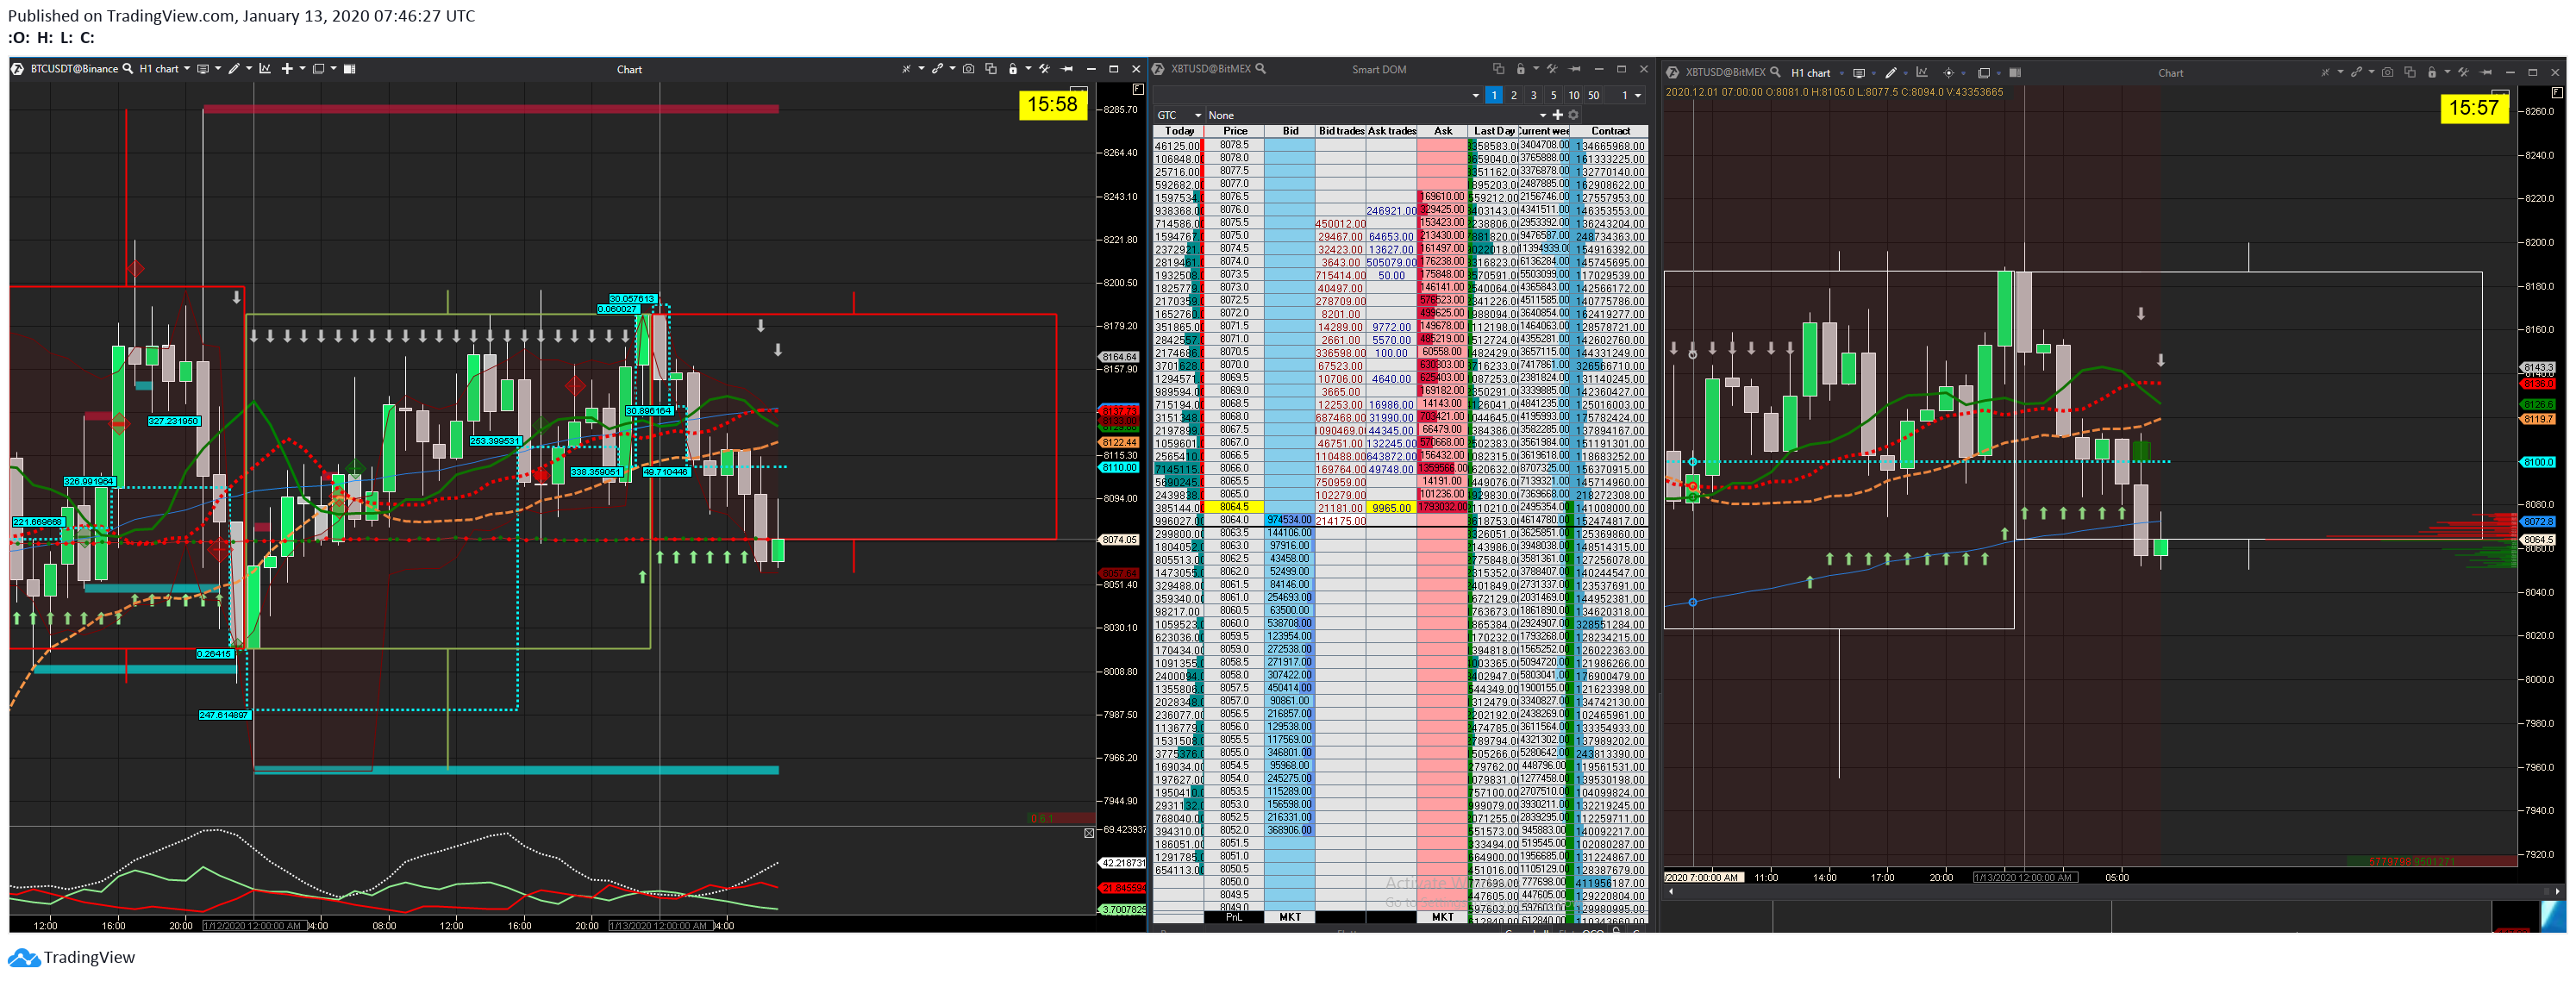
Task: Click crosshair target icon in XBTUSD chart
Action: pyautogui.click(x=1949, y=73)
